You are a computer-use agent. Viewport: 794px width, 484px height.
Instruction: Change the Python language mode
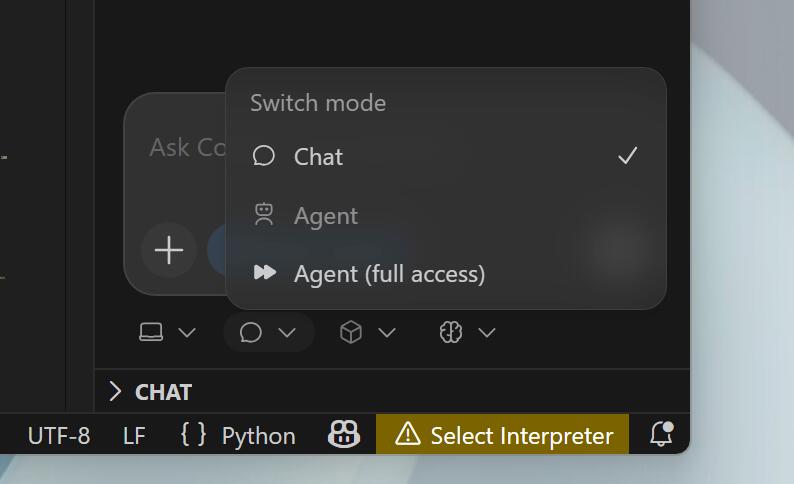coord(258,436)
